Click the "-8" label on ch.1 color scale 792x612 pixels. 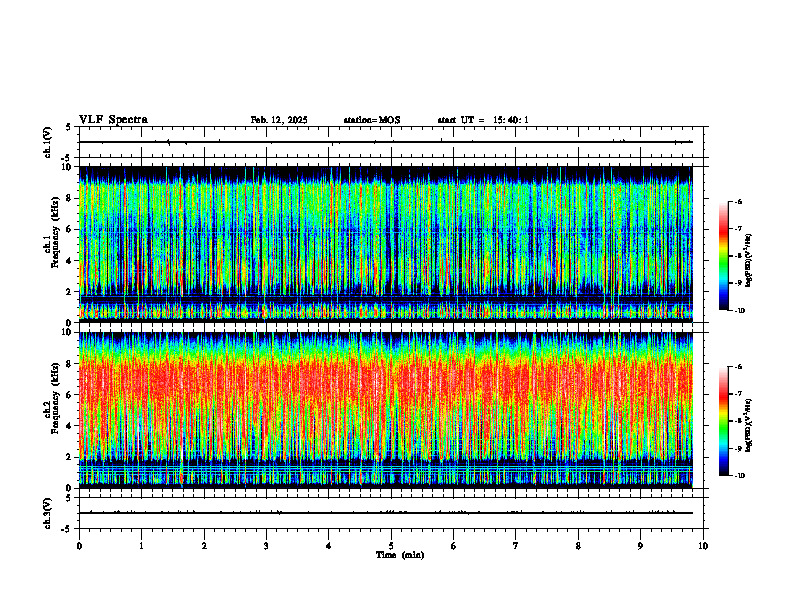(738, 256)
